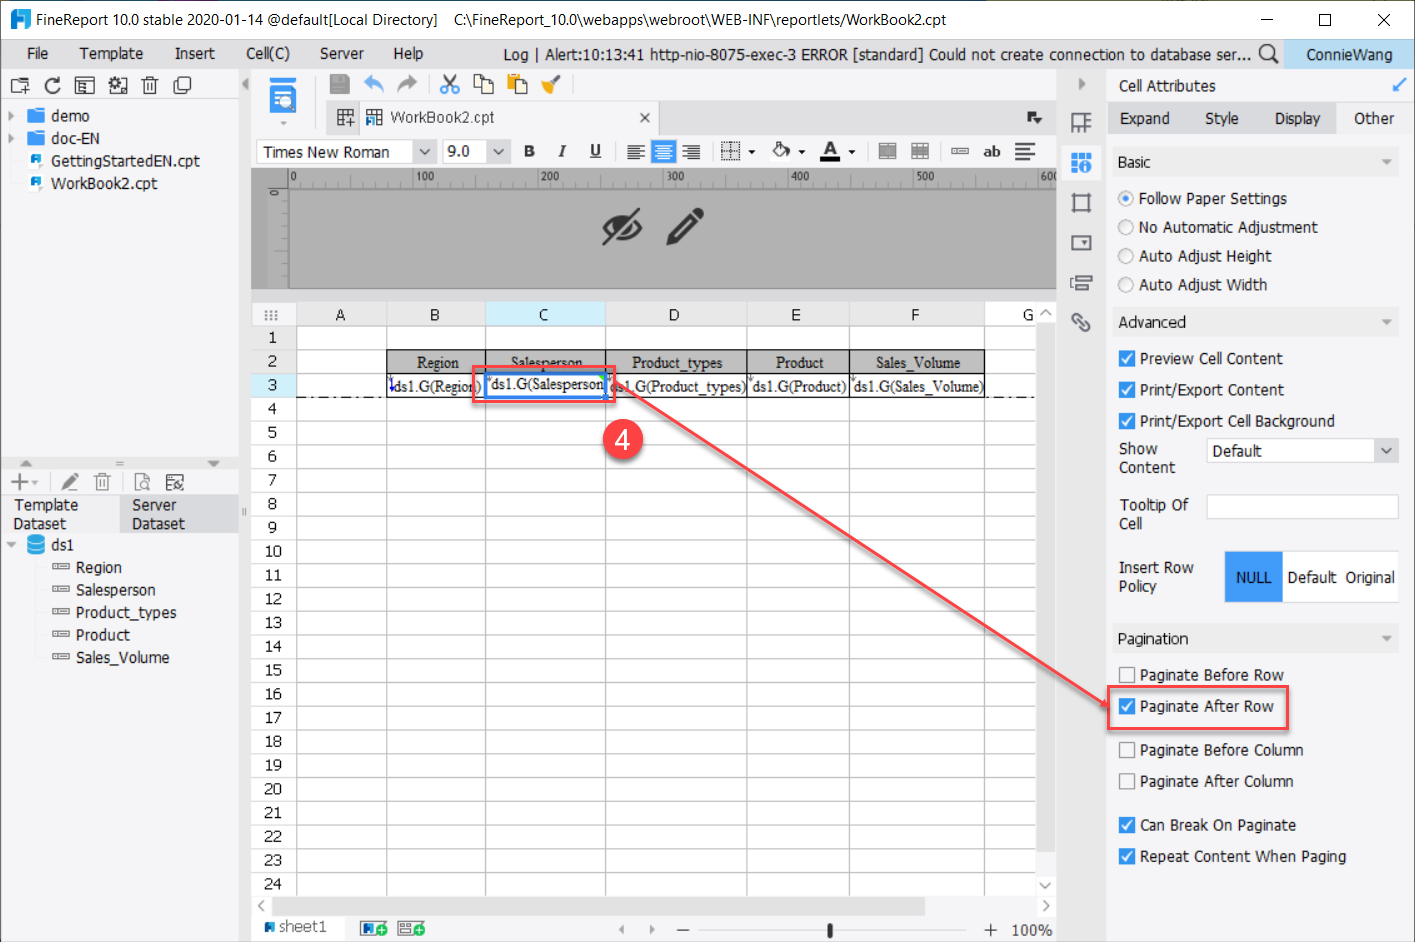Click the Cut (scissors) icon

449,84
